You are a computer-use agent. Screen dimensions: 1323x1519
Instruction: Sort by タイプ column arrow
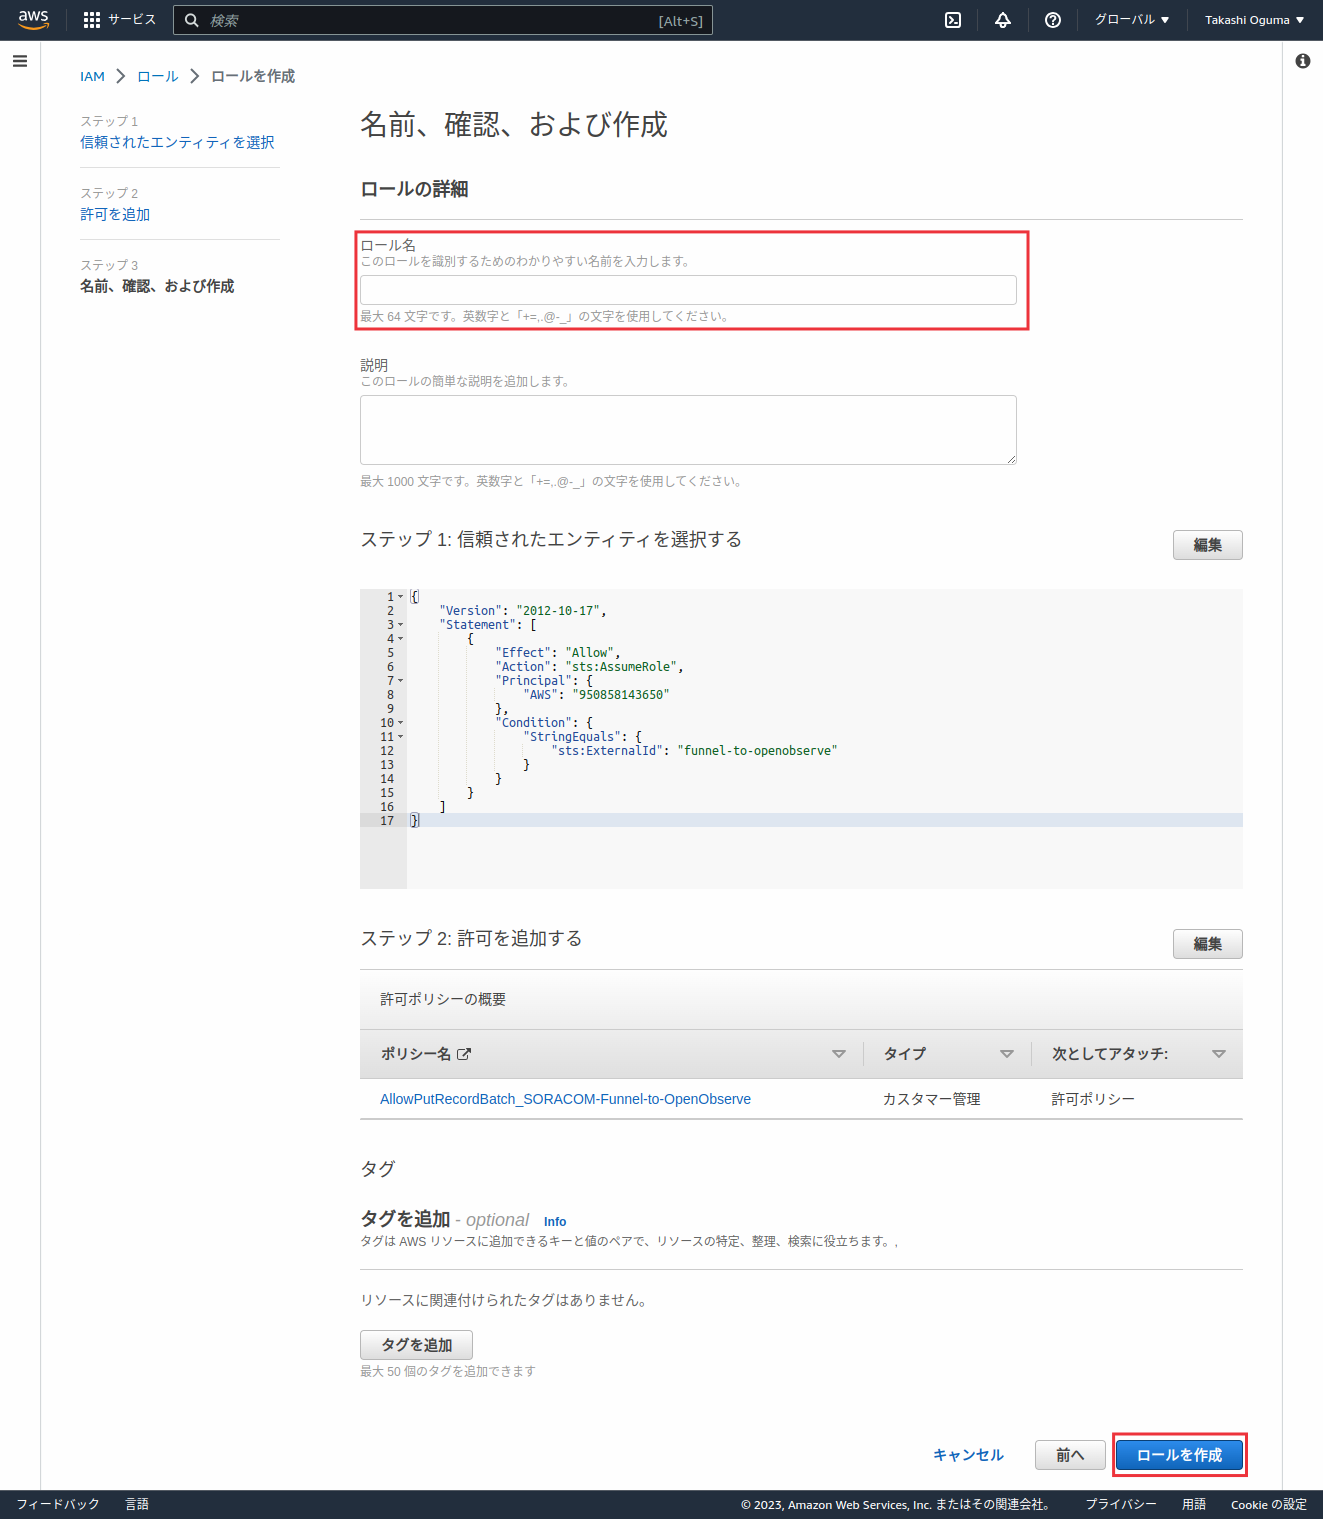[x=1007, y=1054]
